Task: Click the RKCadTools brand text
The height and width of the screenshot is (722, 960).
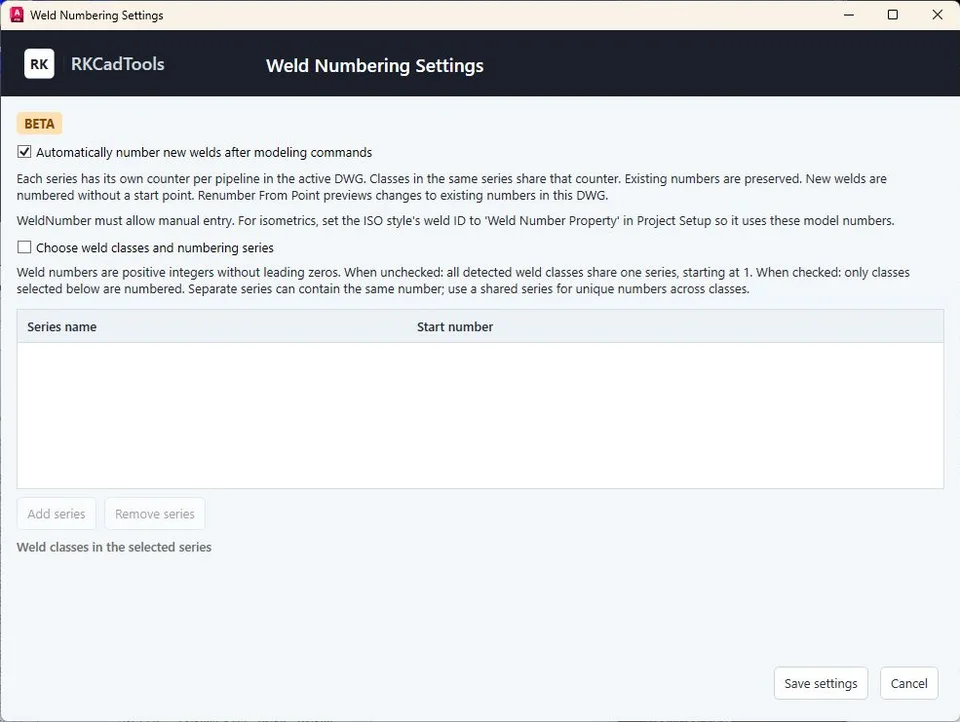Action: coord(118,64)
